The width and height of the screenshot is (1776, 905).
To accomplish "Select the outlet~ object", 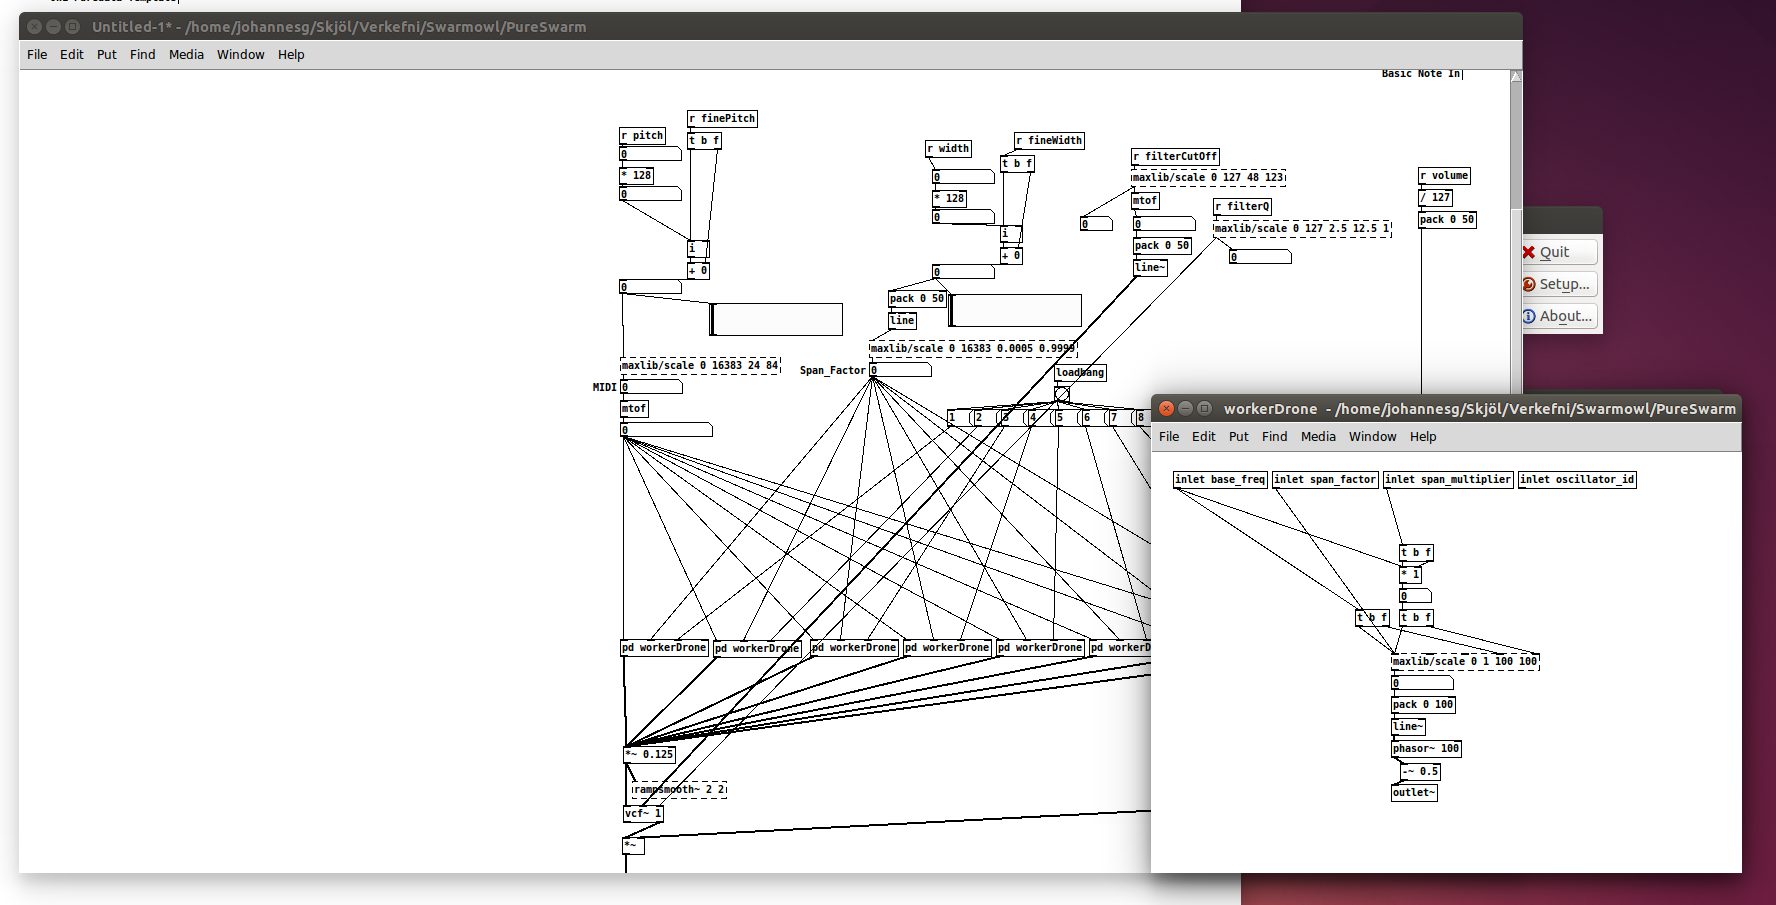I will point(1414,792).
